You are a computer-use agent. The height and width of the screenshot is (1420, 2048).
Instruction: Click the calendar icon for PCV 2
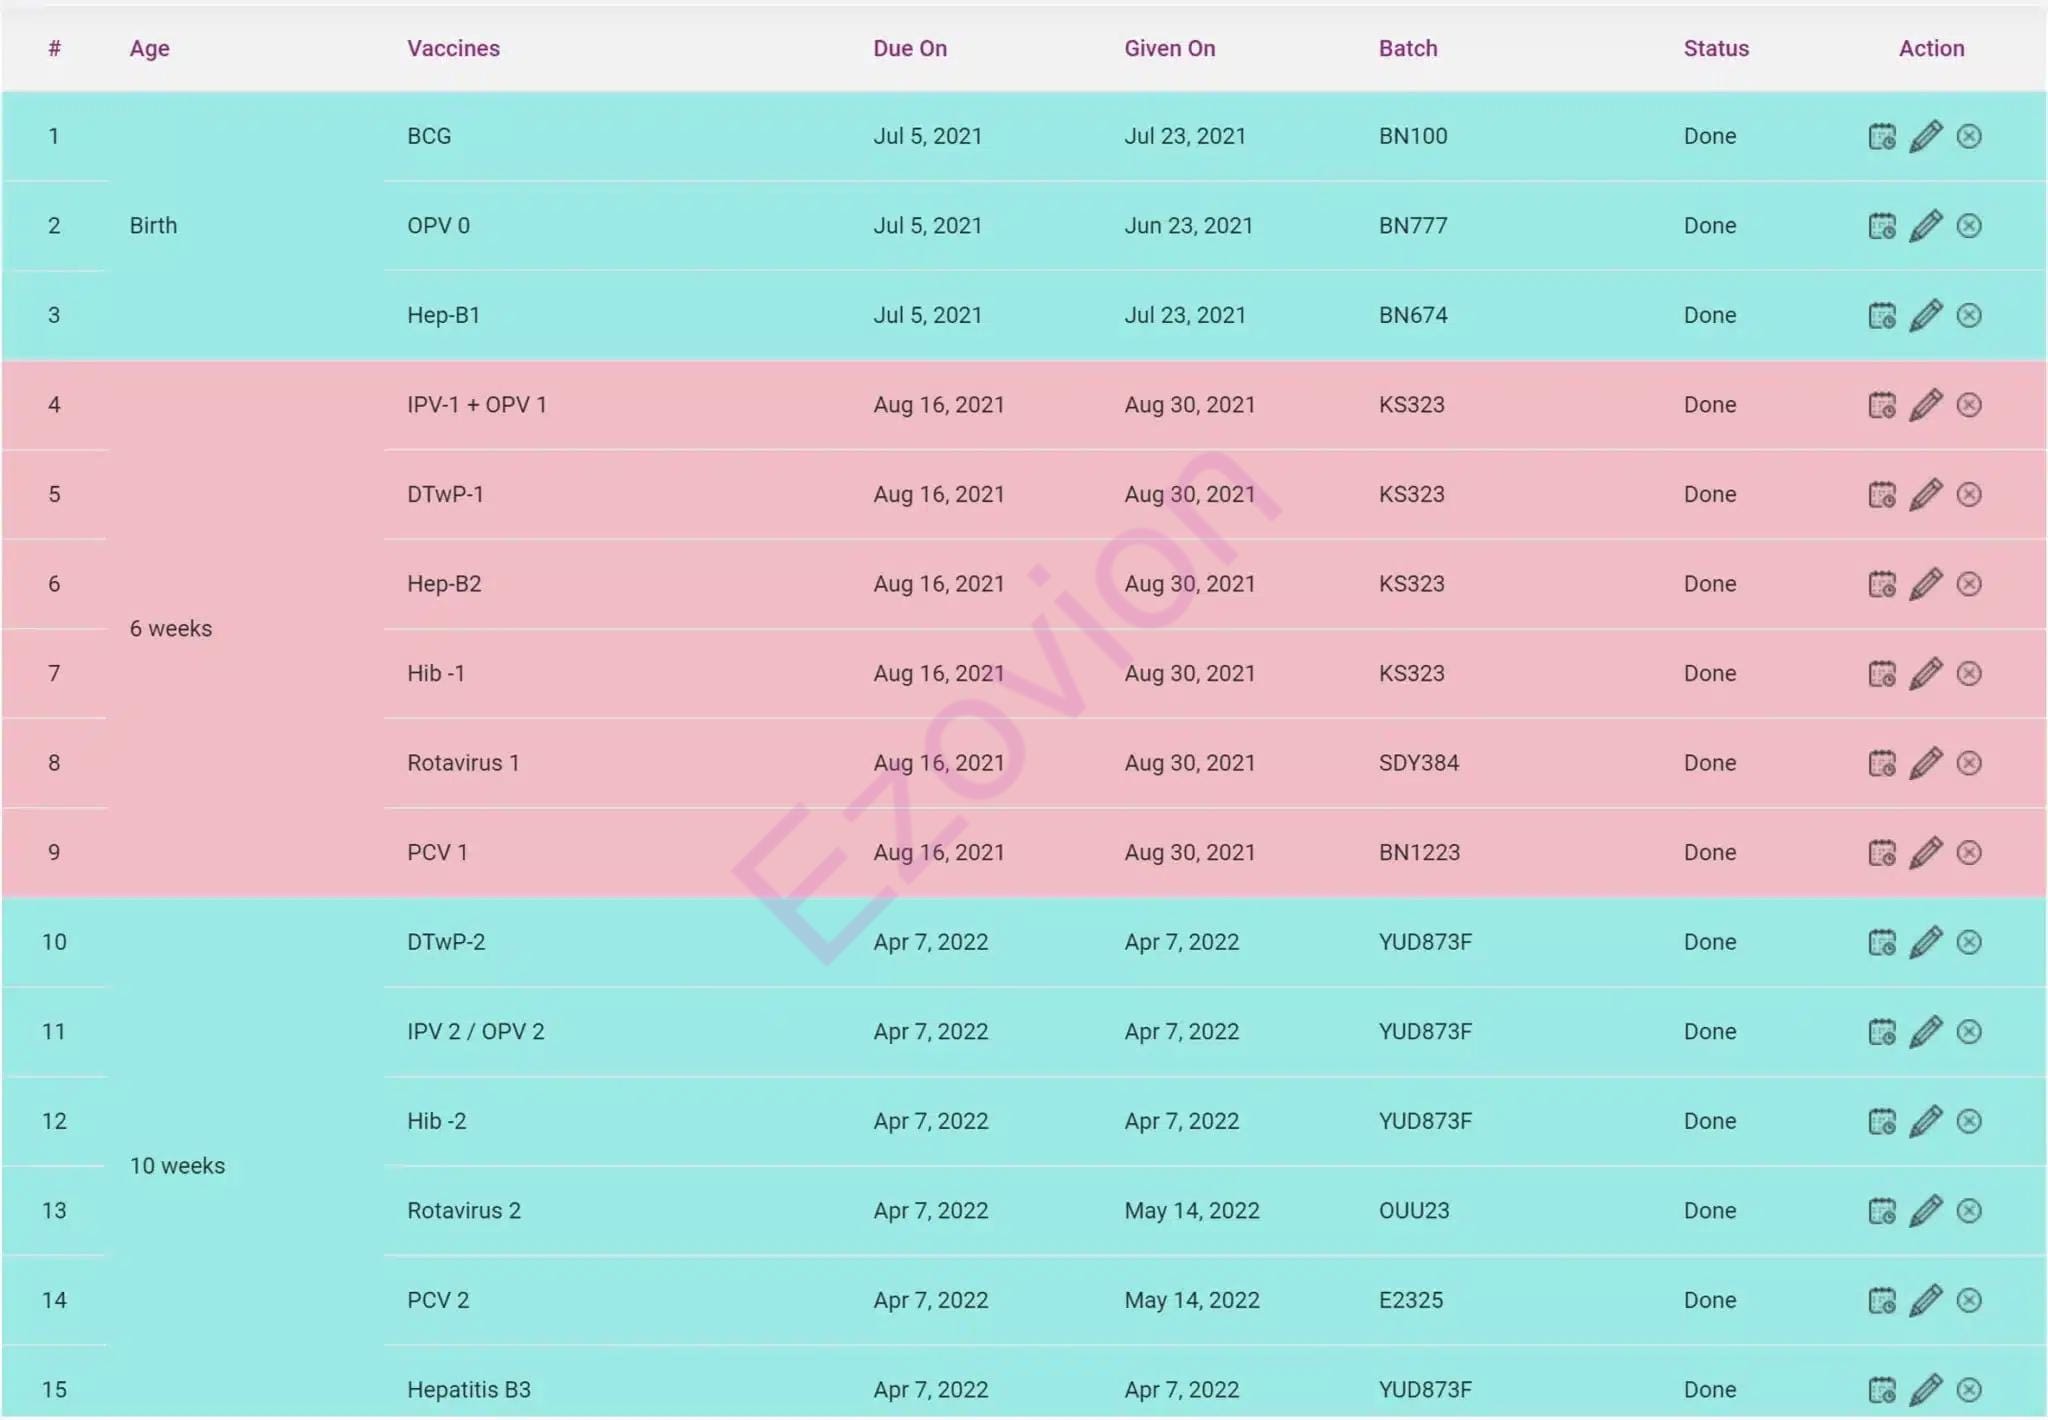(1881, 1300)
